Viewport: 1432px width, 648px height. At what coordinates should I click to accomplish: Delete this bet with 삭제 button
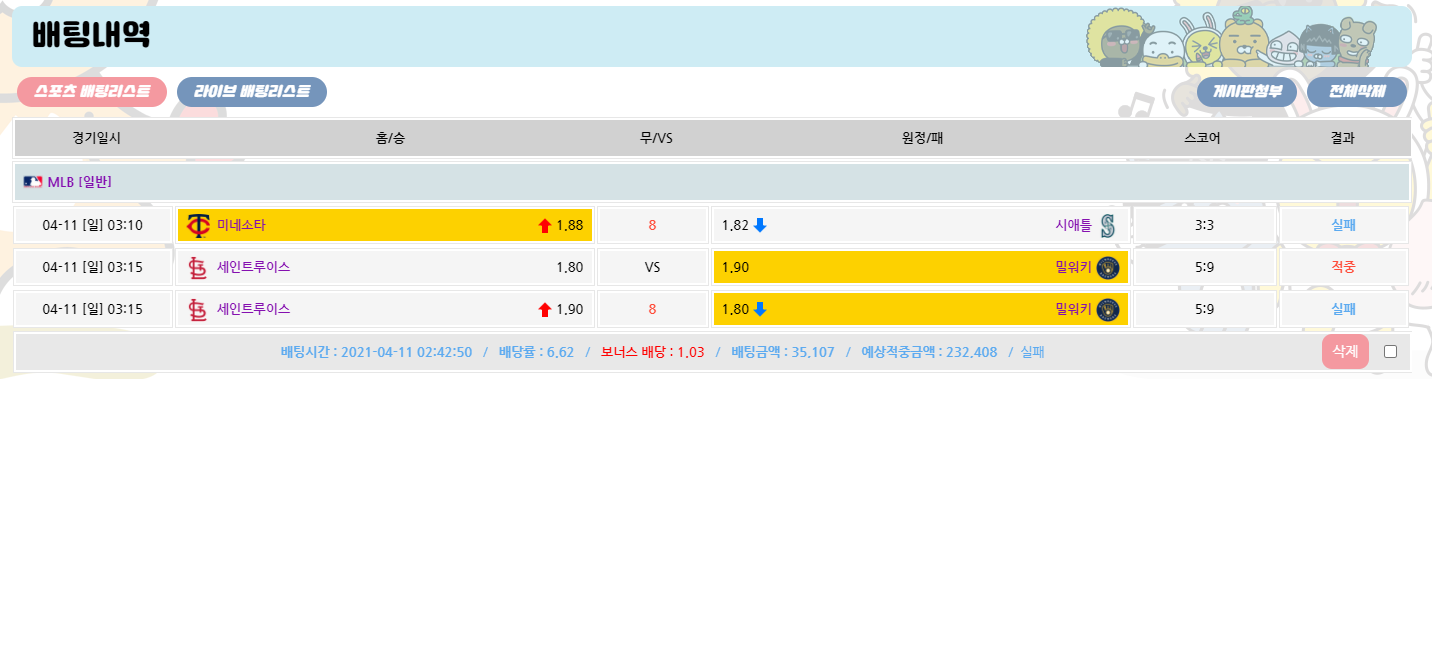[x=1344, y=351]
